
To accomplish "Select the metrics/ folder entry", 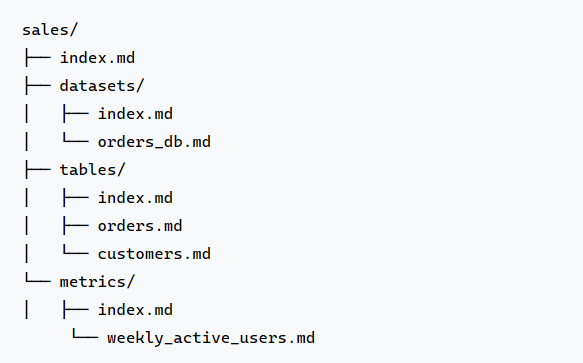I will (x=97, y=282).
